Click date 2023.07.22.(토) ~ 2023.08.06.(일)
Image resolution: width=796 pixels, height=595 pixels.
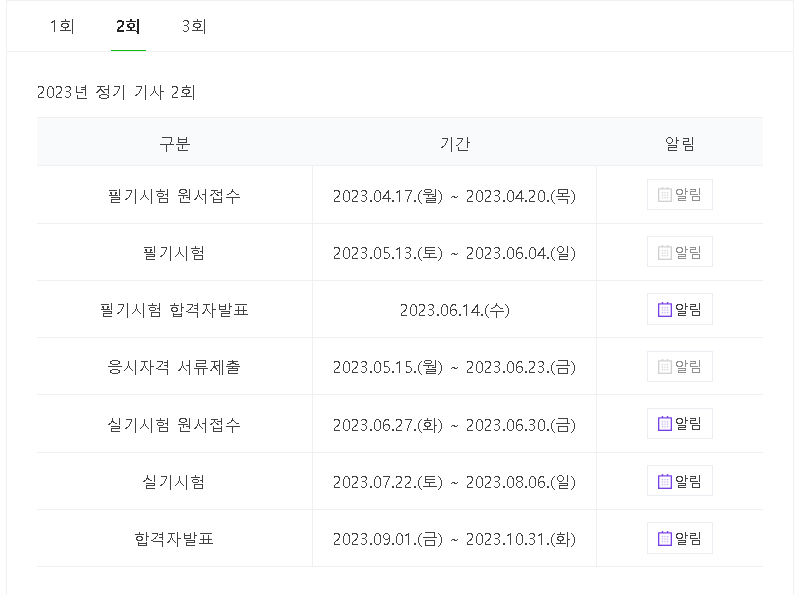tap(454, 482)
